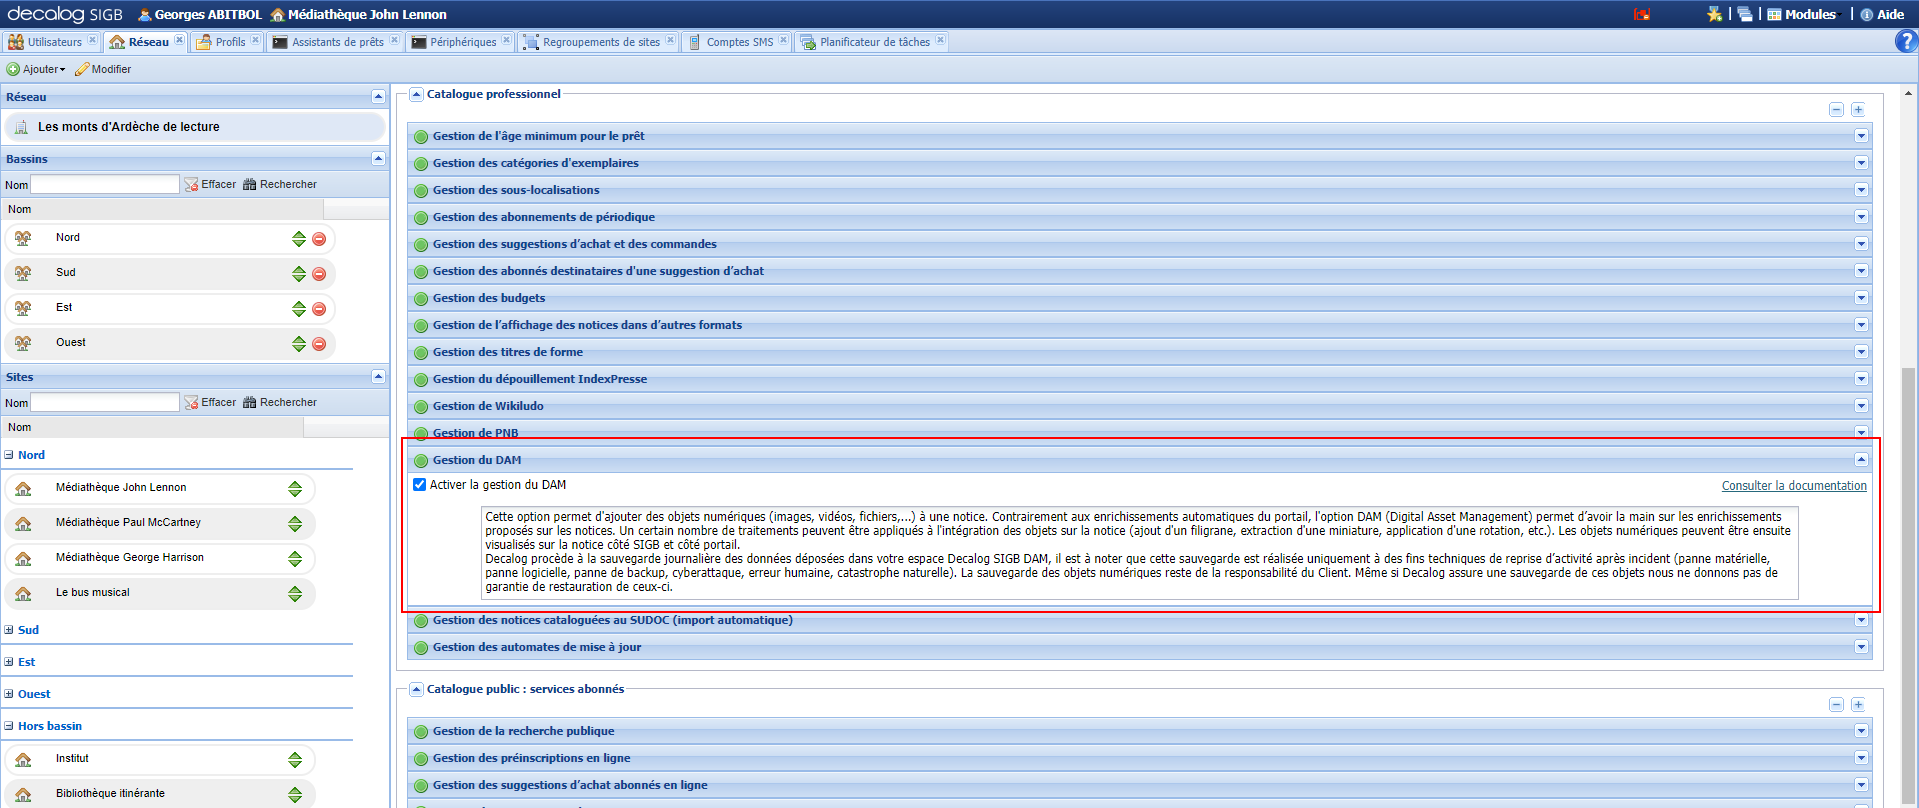
Task: Click the Sites Nom input field
Action: tap(105, 402)
